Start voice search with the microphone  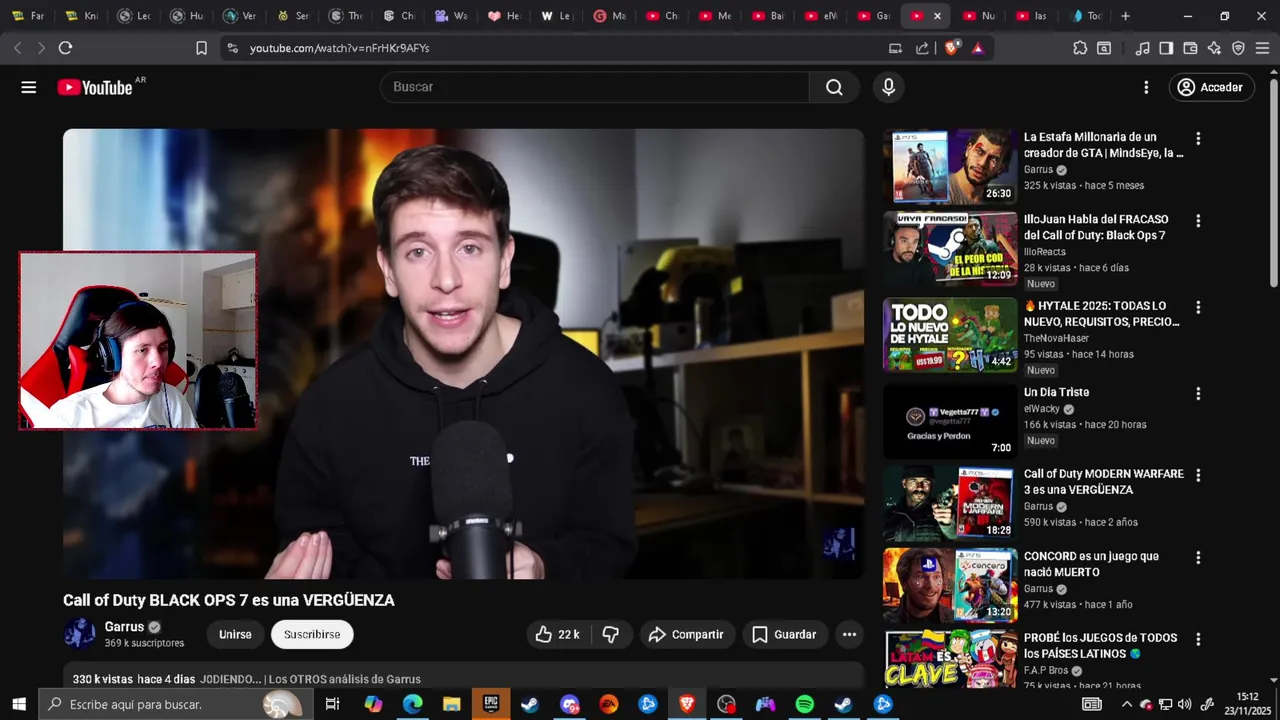(888, 87)
